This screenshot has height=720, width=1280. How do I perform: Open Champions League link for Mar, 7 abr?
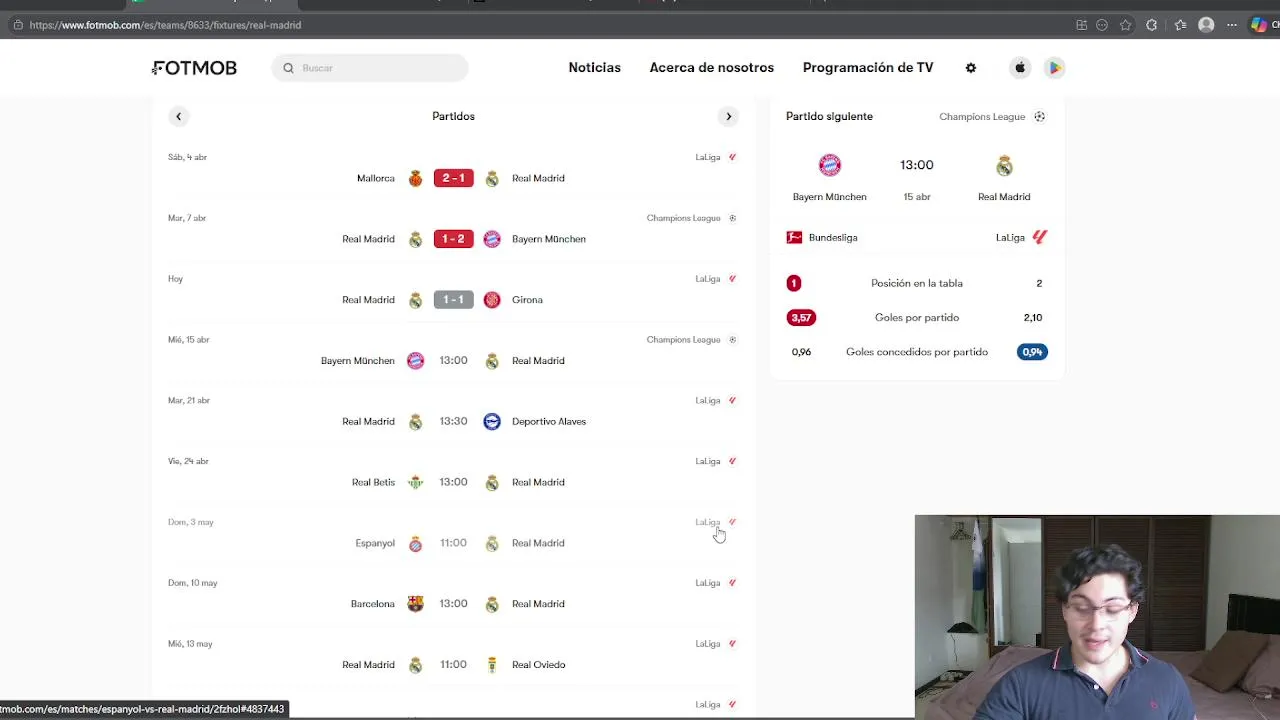(691, 218)
